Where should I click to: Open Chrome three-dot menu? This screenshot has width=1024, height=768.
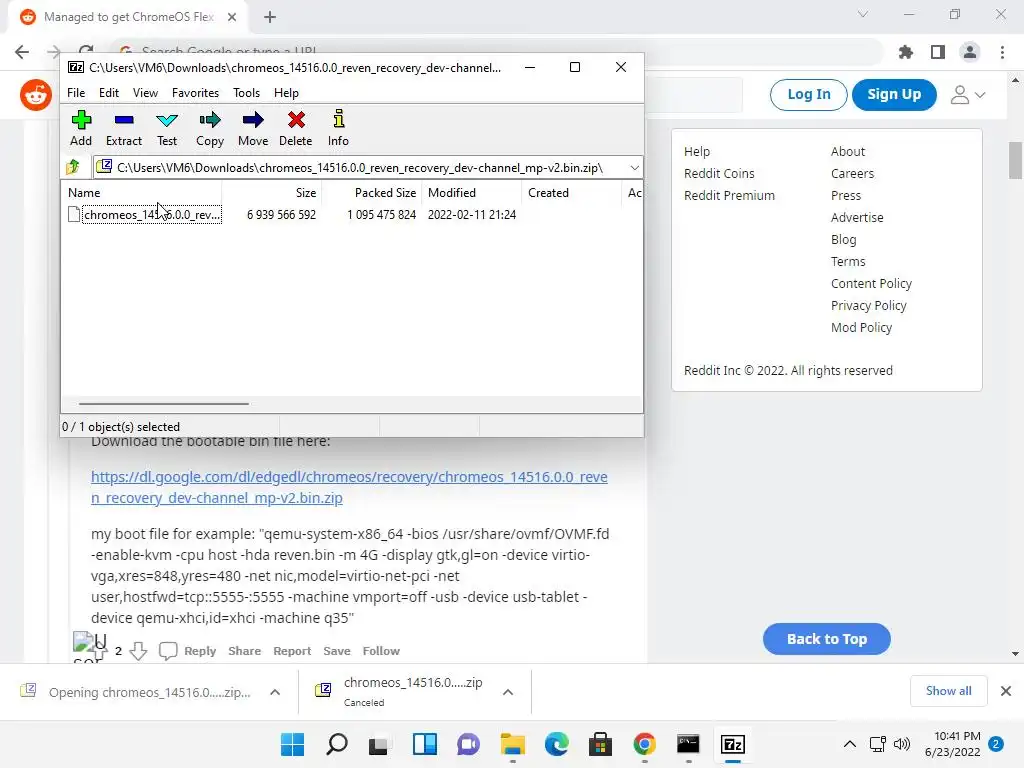click(1002, 52)
